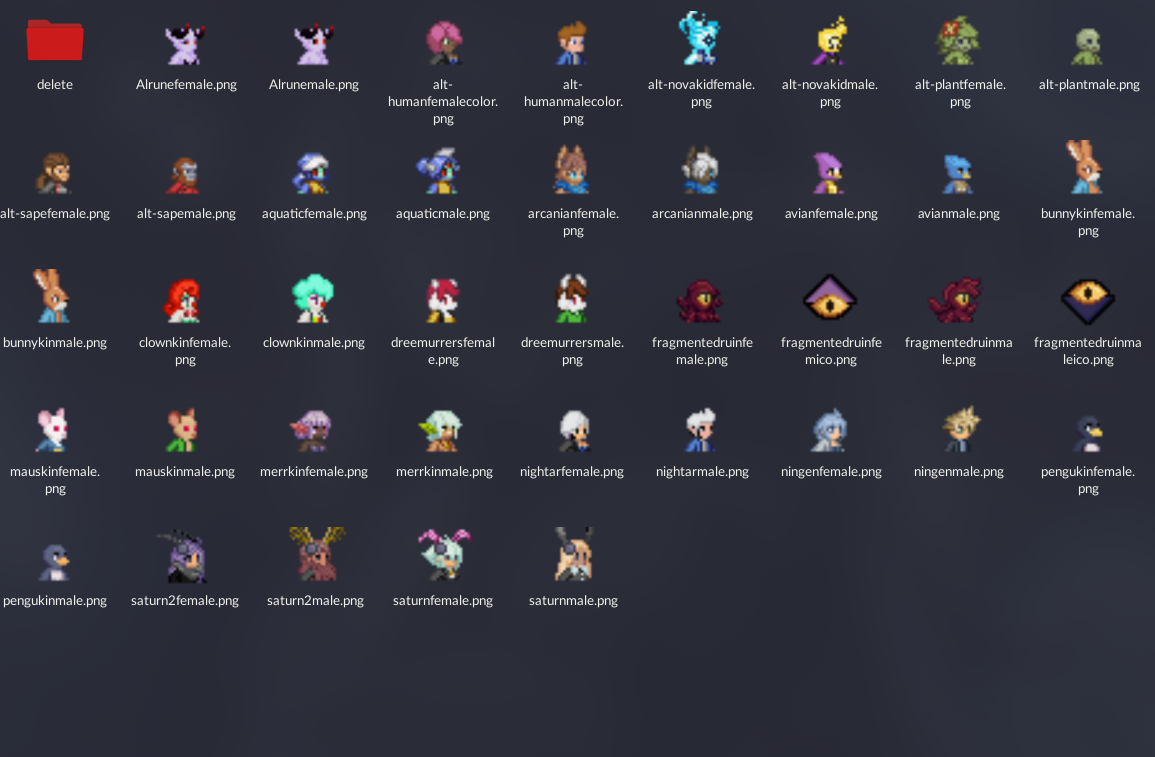Viewport: 1155px width, 757px height.
Task: Click the 'aquaticmale.png' file name text
Action: pos(443,214)
